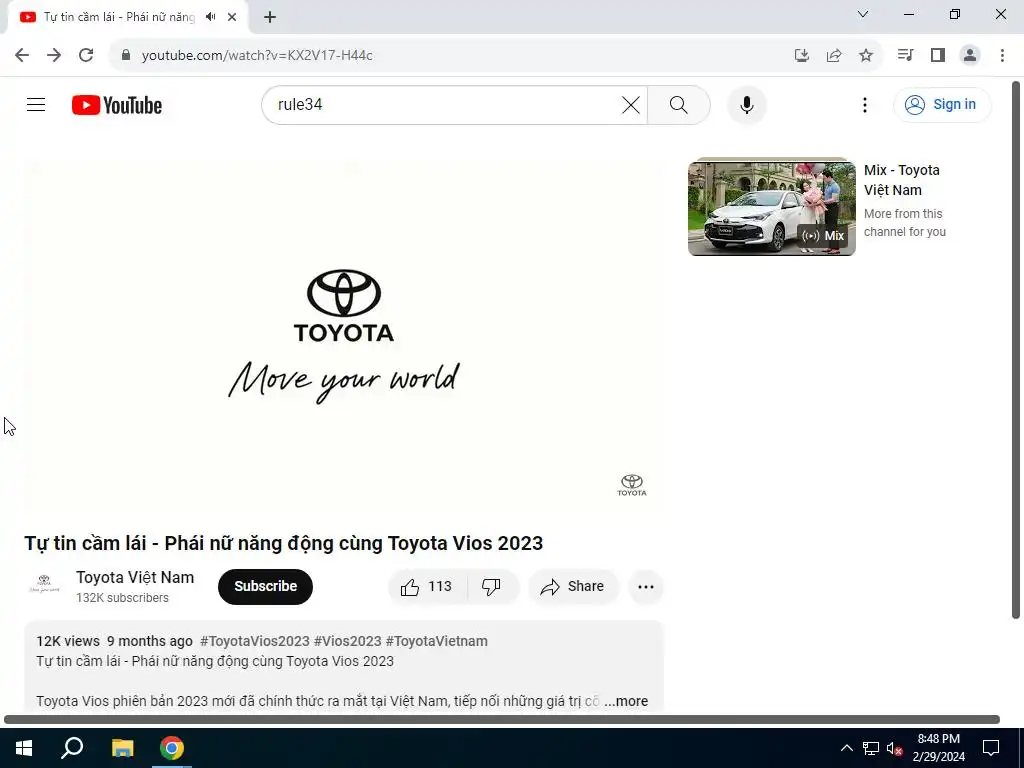Dislike the Toyota Vios video
This screenshot has height=768, width=1024.
click(x=492, y=586)
